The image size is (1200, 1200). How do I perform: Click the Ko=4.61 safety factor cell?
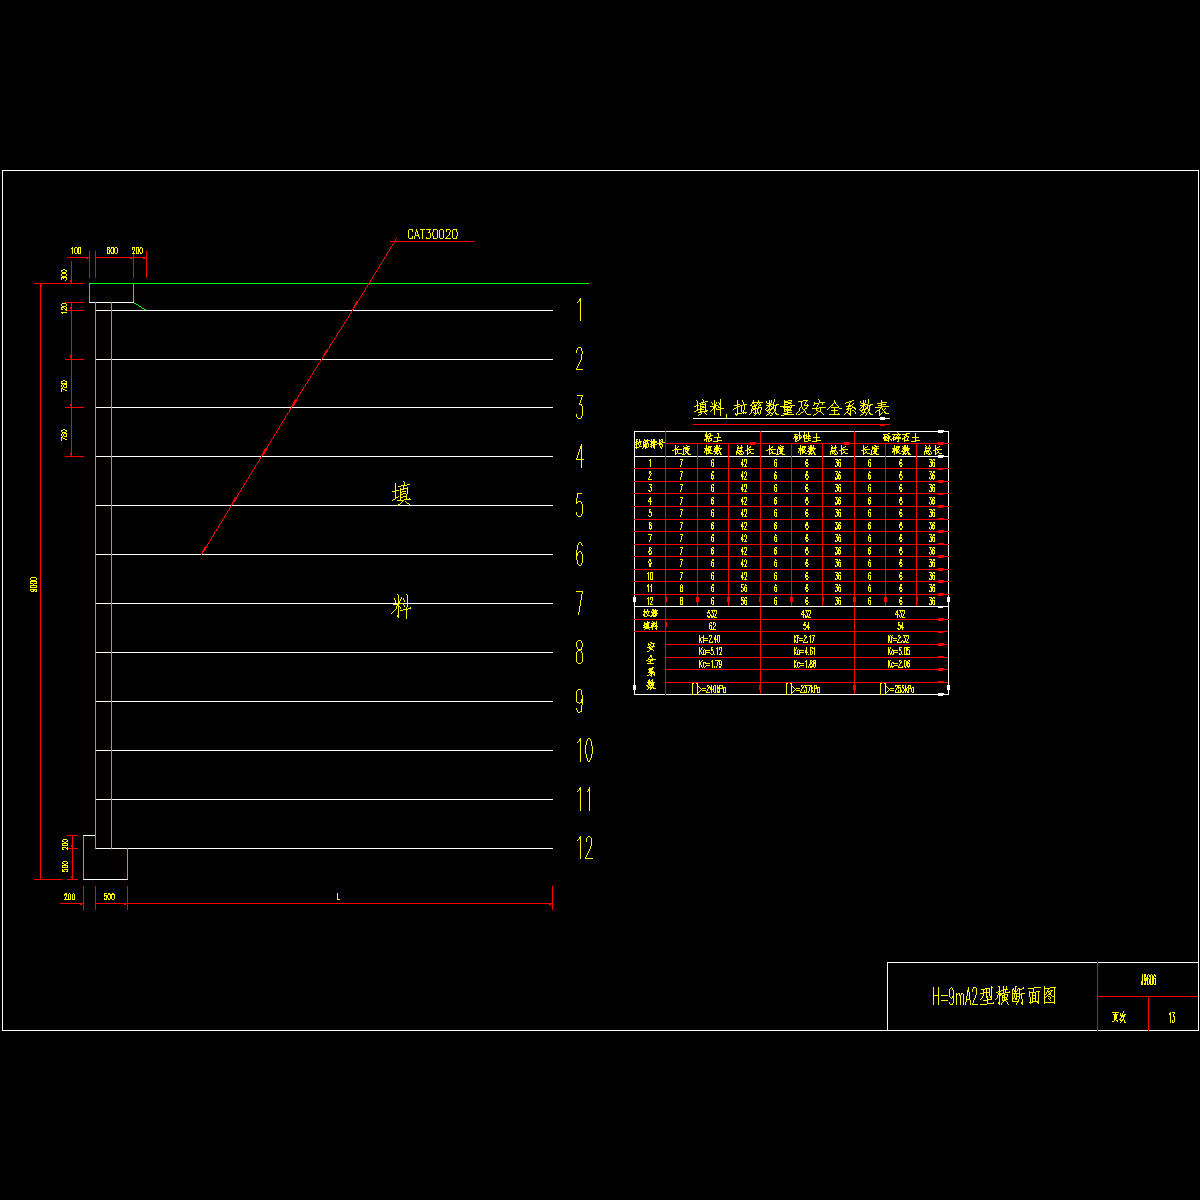click(806, 650)
